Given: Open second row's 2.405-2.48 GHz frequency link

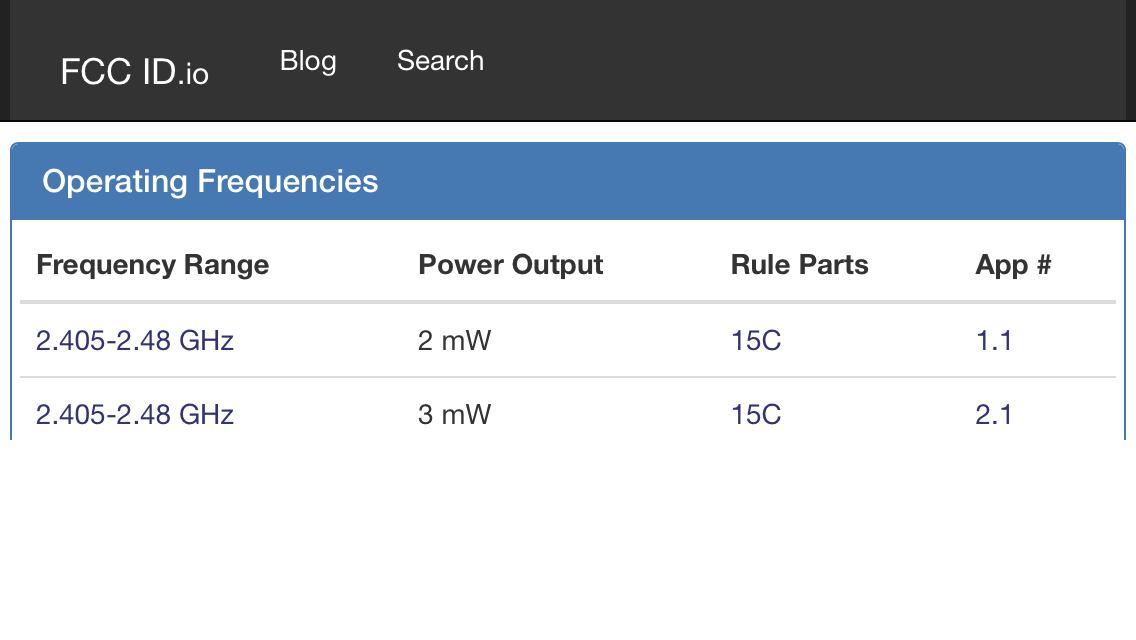Looking at the screenshot, I should 135,414.
